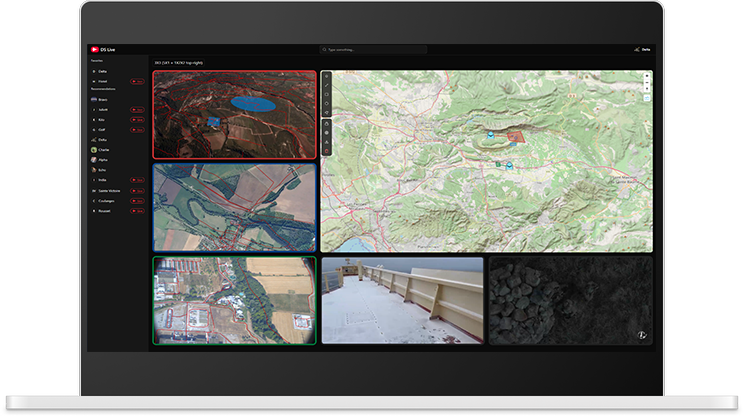Open the Delta user menu at top right
Viewport: 744px width, 416px height.
click(642, 49)
